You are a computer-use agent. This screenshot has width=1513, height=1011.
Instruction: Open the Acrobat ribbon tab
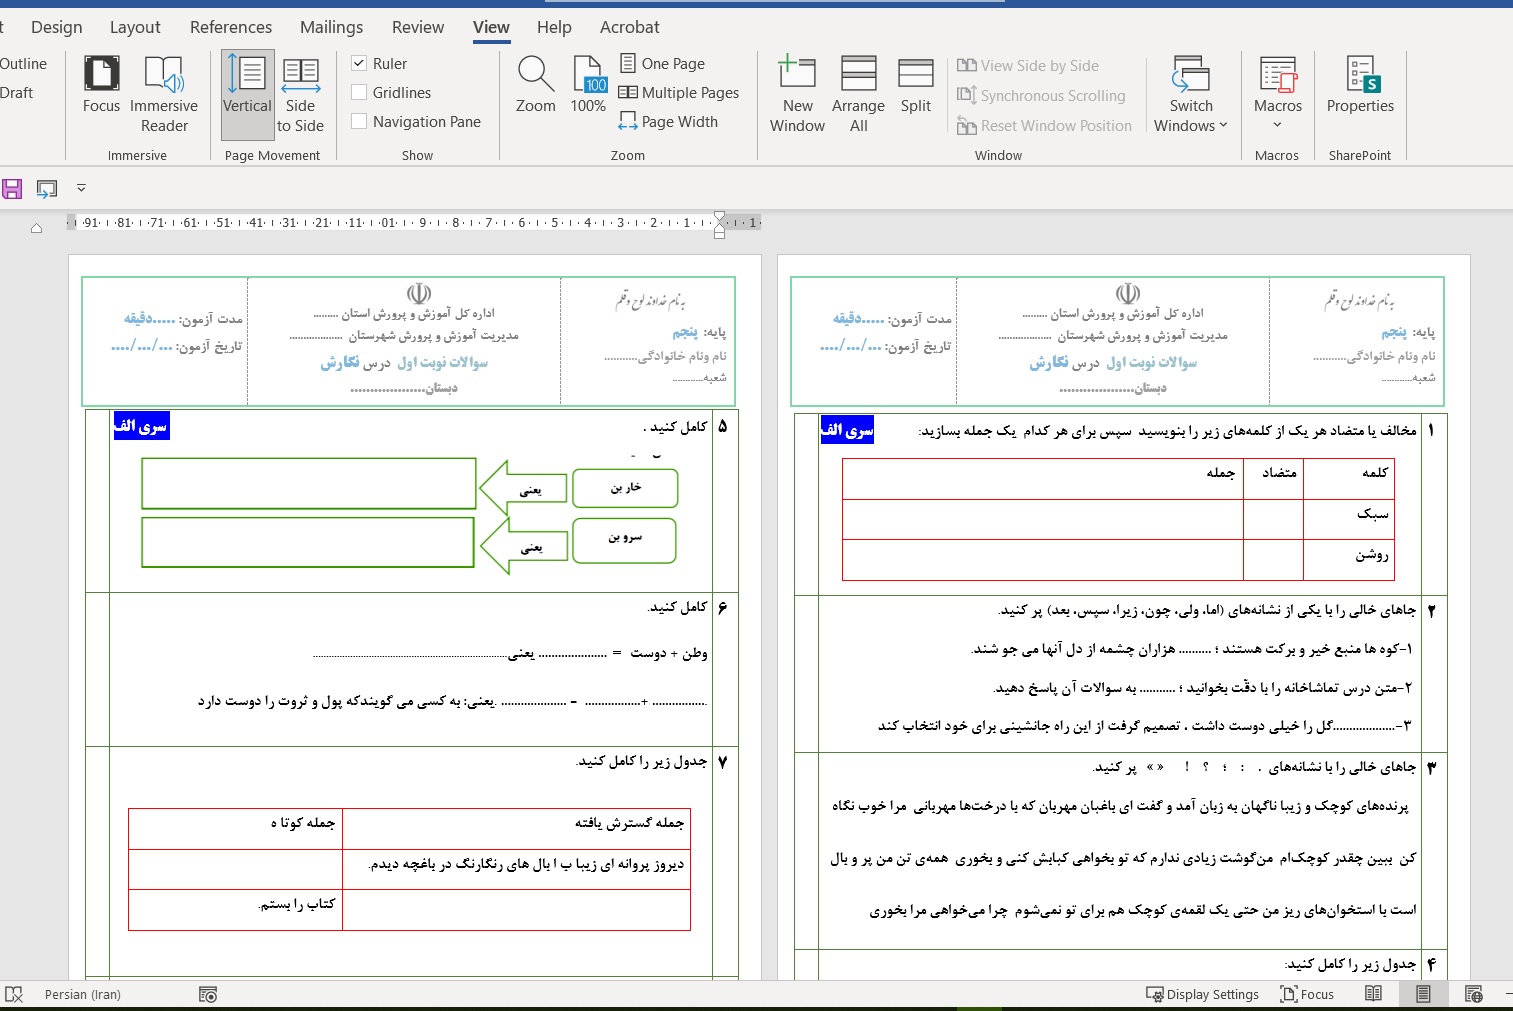(629, 27)
